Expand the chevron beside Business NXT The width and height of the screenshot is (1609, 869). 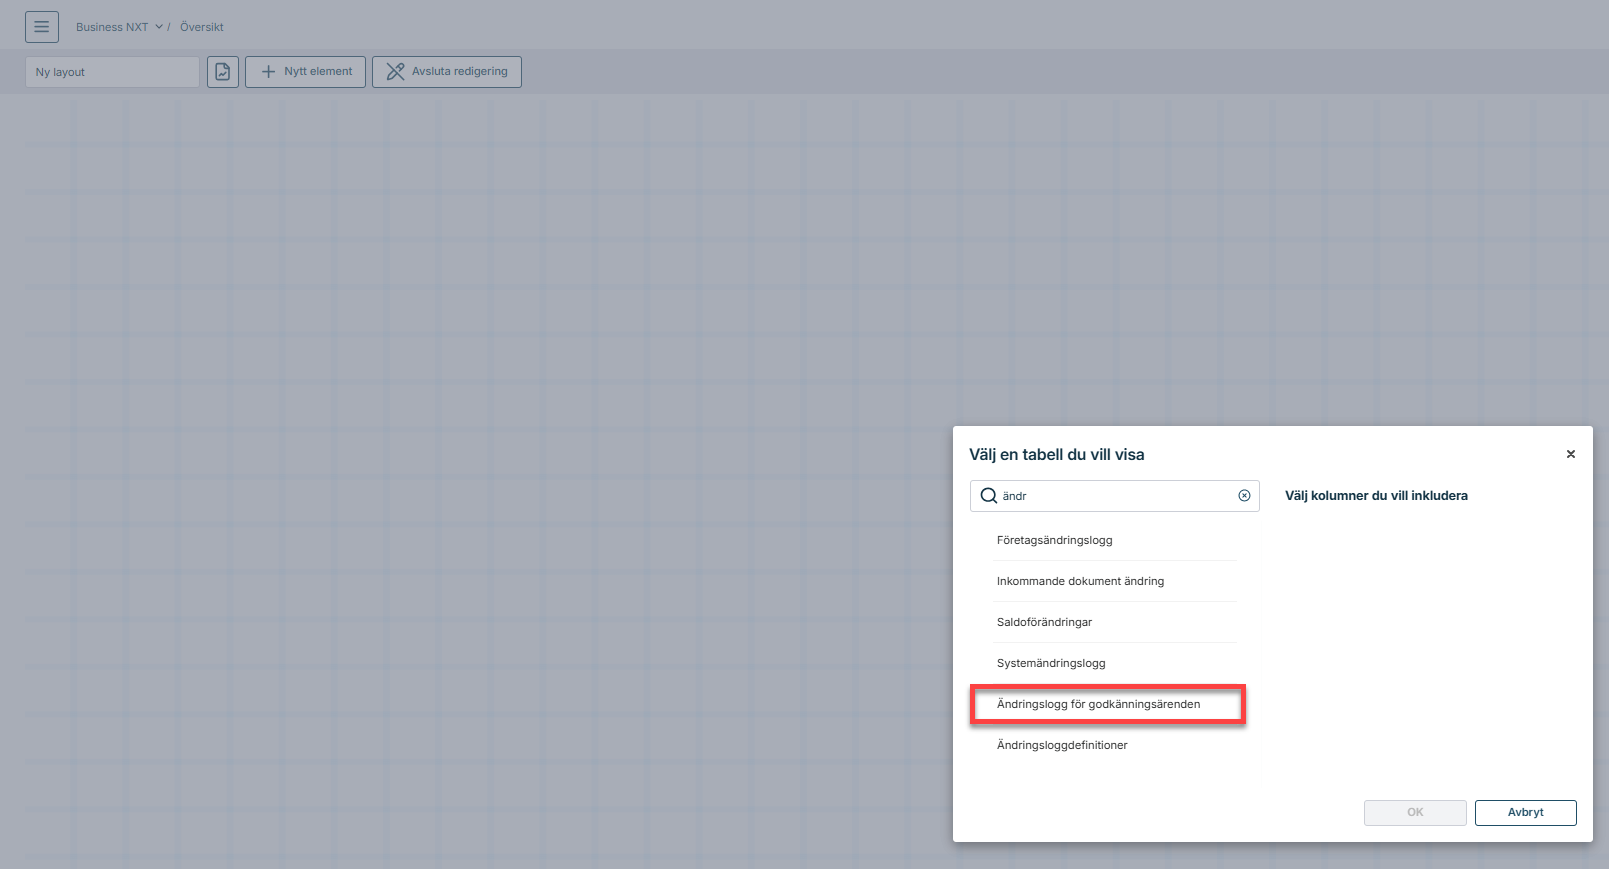point(159,27)
